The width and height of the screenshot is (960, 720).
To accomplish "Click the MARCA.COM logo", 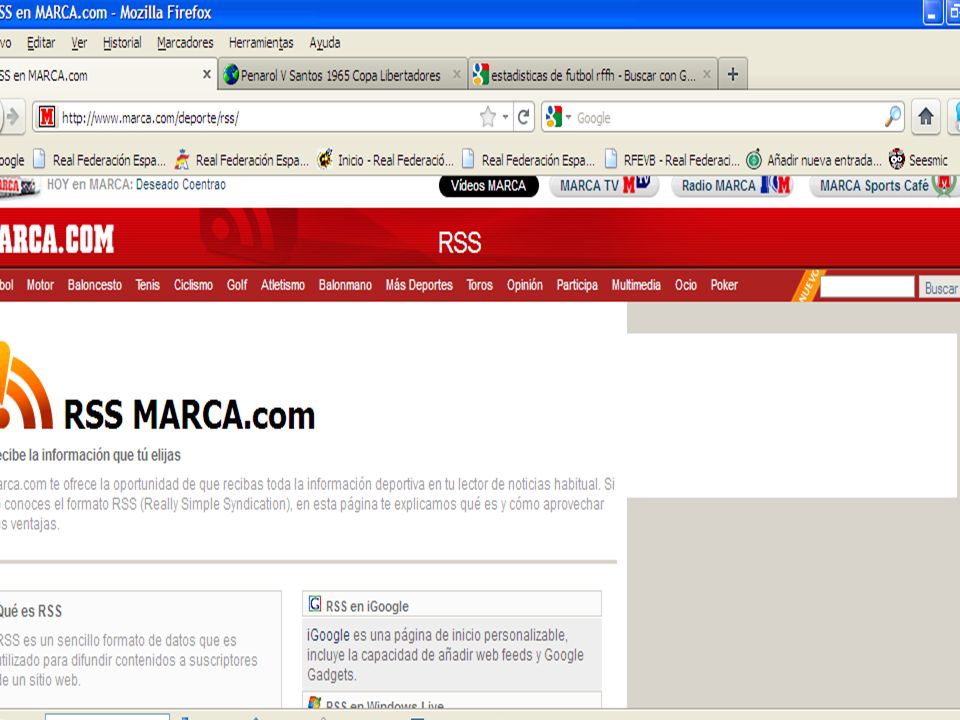I will tap(57, 239).
